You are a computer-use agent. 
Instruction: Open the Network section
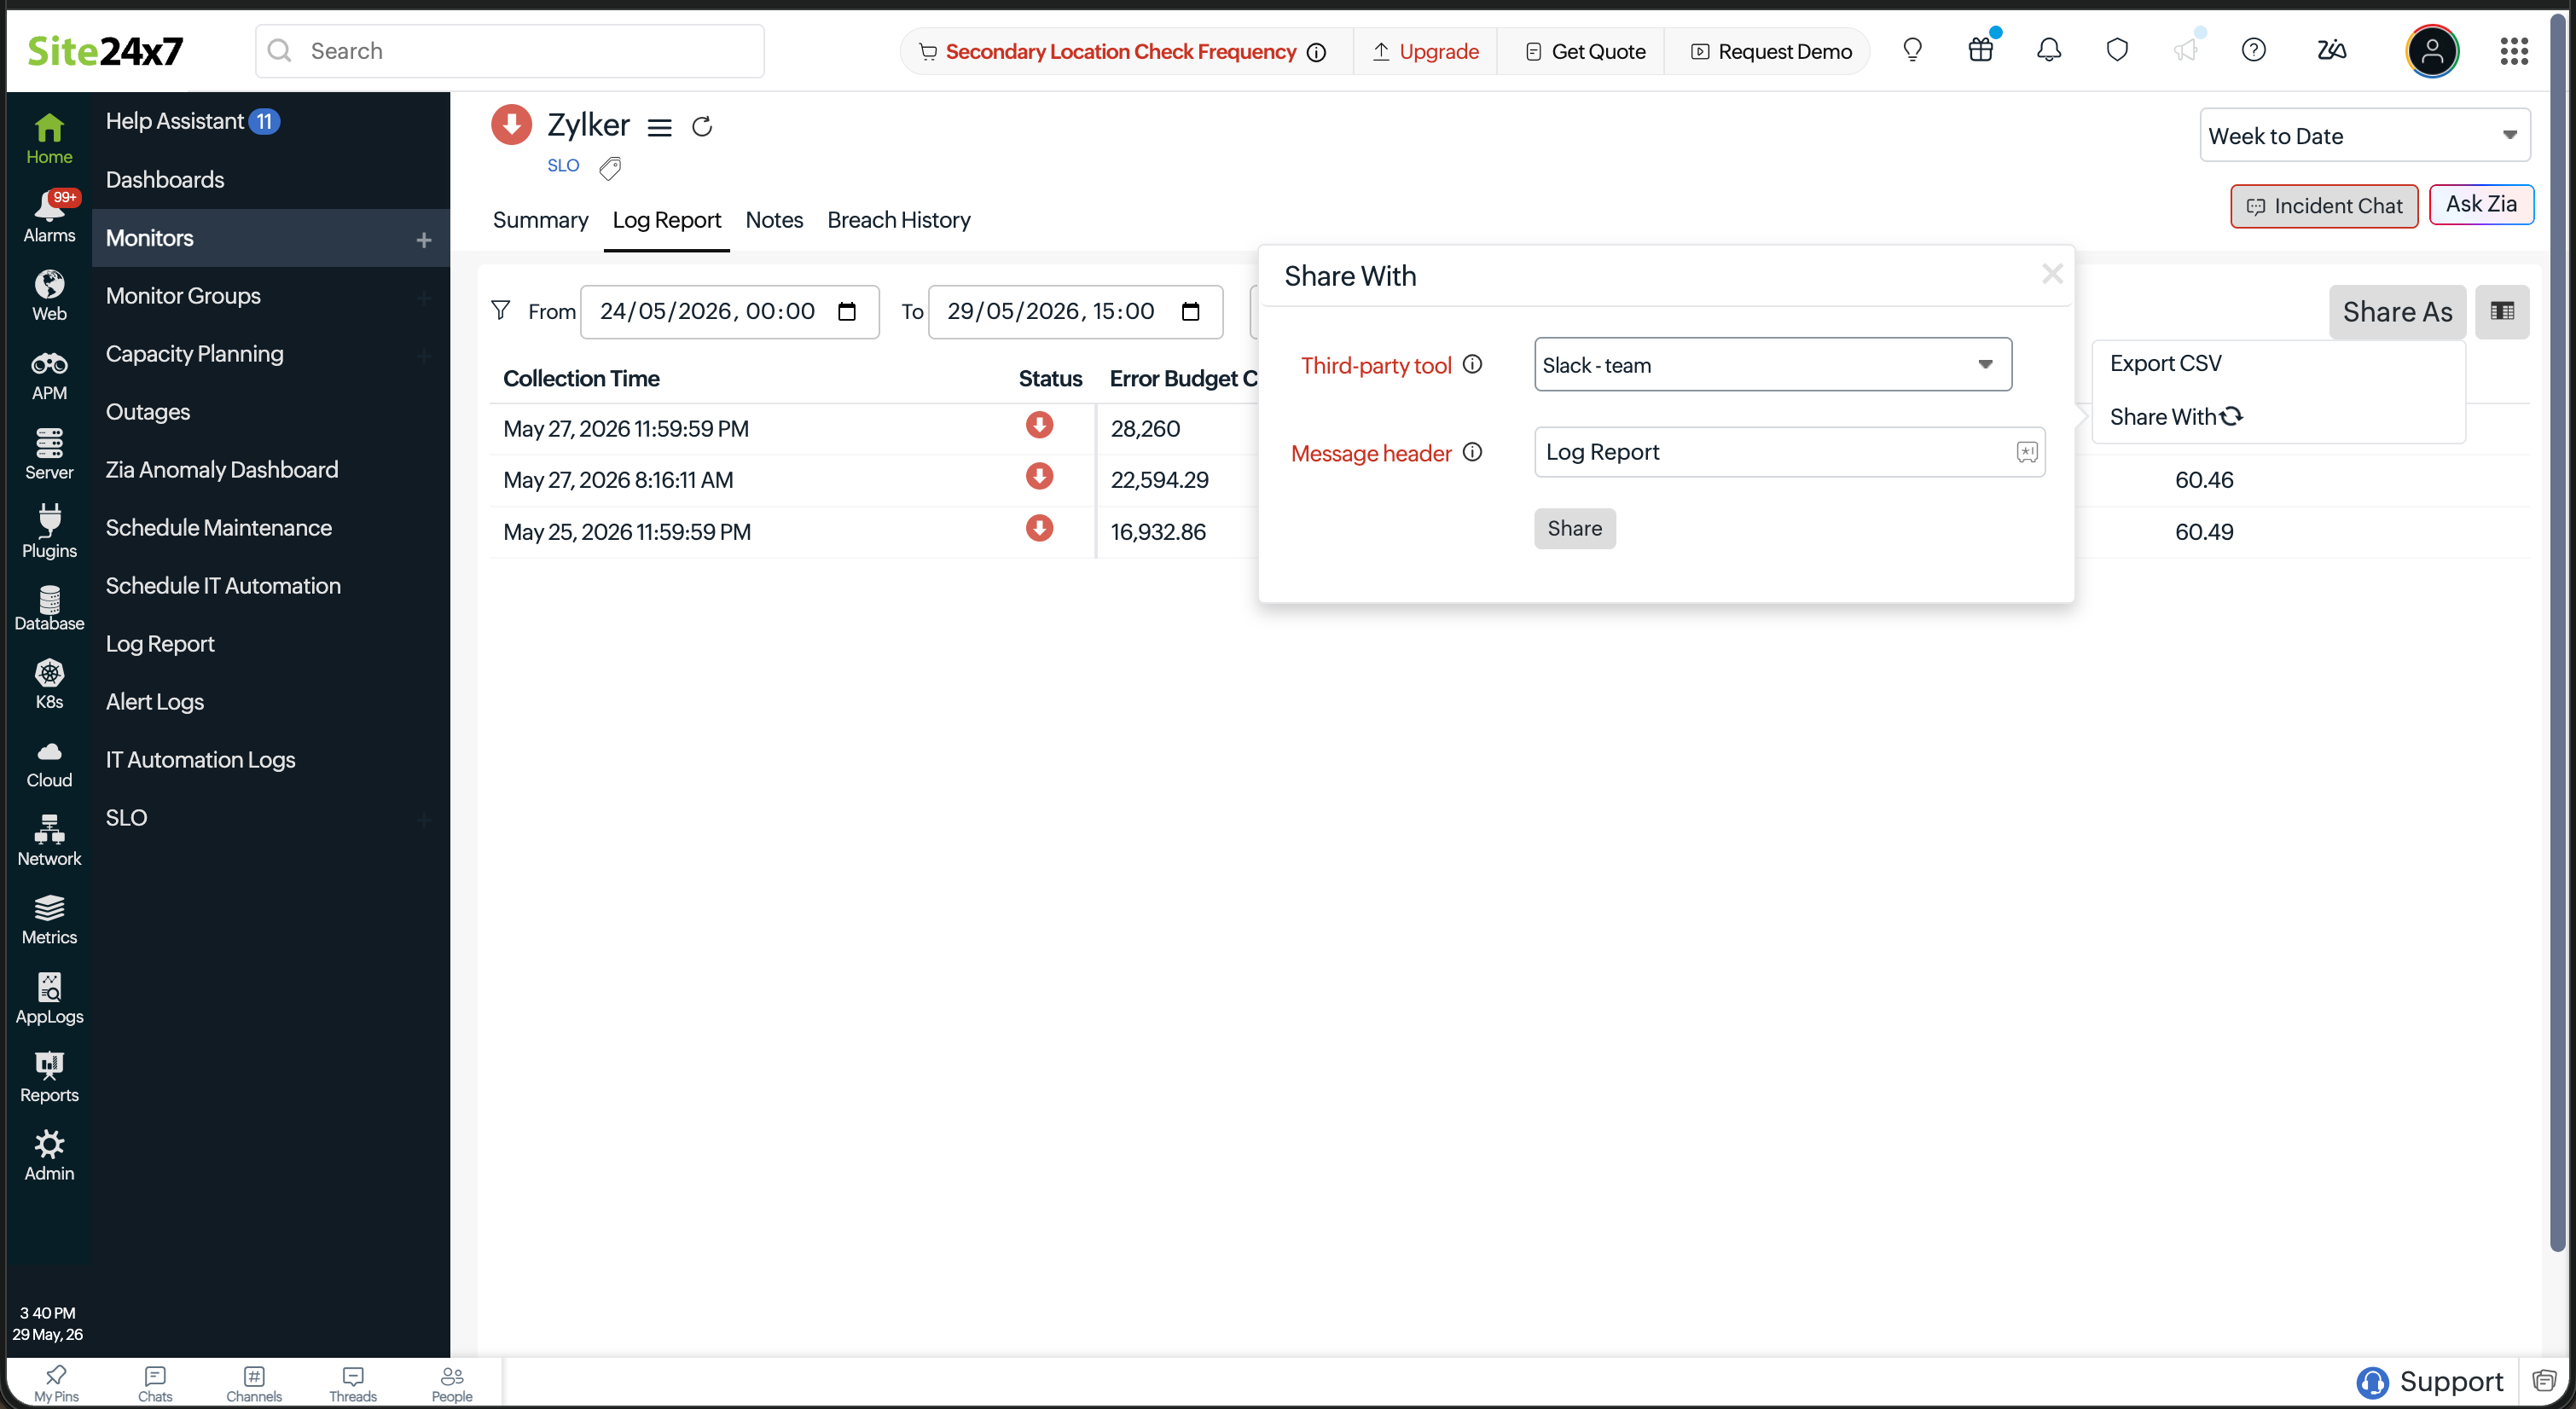point(49,841)
